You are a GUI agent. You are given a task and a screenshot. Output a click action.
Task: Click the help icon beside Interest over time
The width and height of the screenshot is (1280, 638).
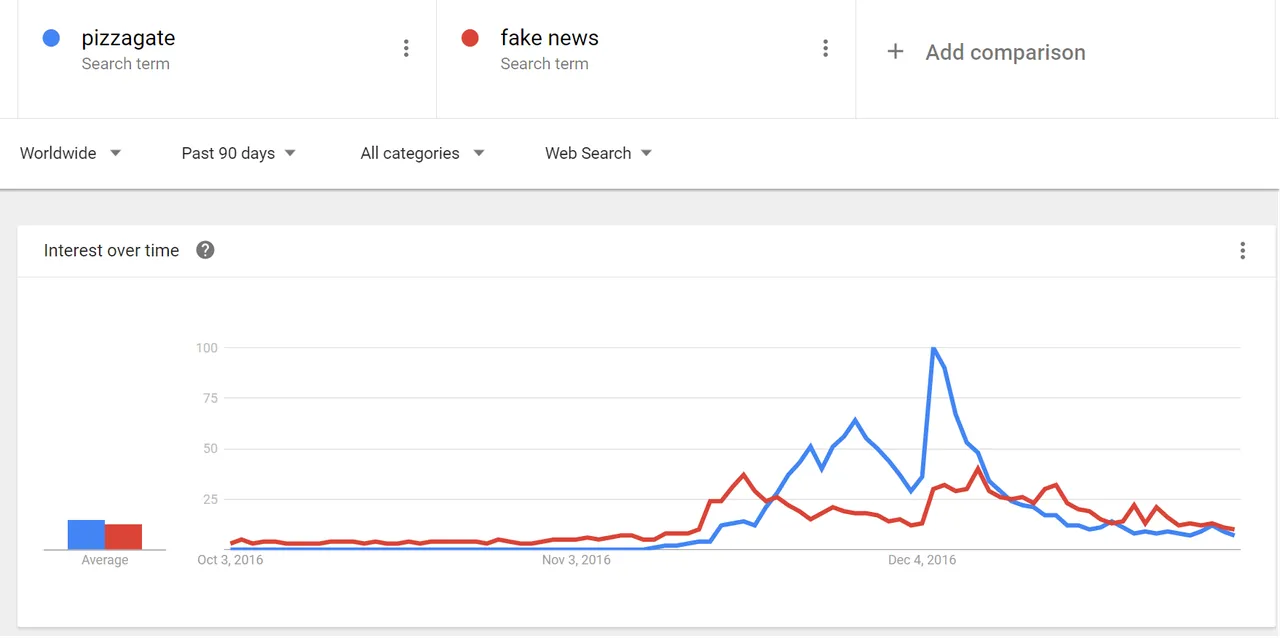pyautogui.click(x=205, y=250)
